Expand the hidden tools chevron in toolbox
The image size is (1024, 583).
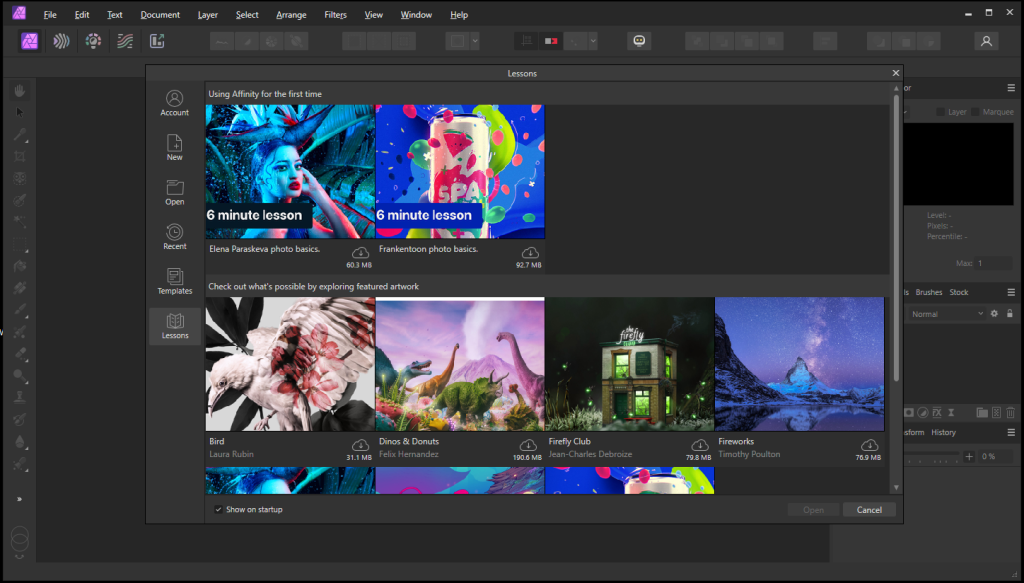tap(19, 499)
